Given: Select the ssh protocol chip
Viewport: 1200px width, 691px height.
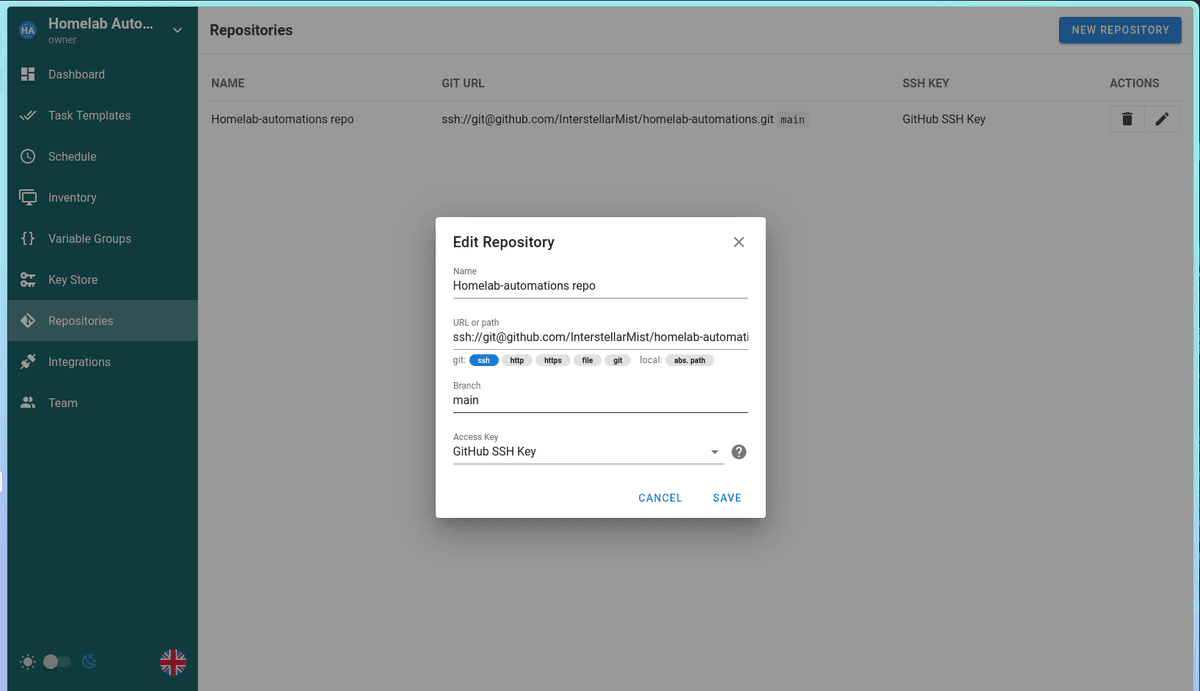Looking at the screenshot, I should (484, 360).
